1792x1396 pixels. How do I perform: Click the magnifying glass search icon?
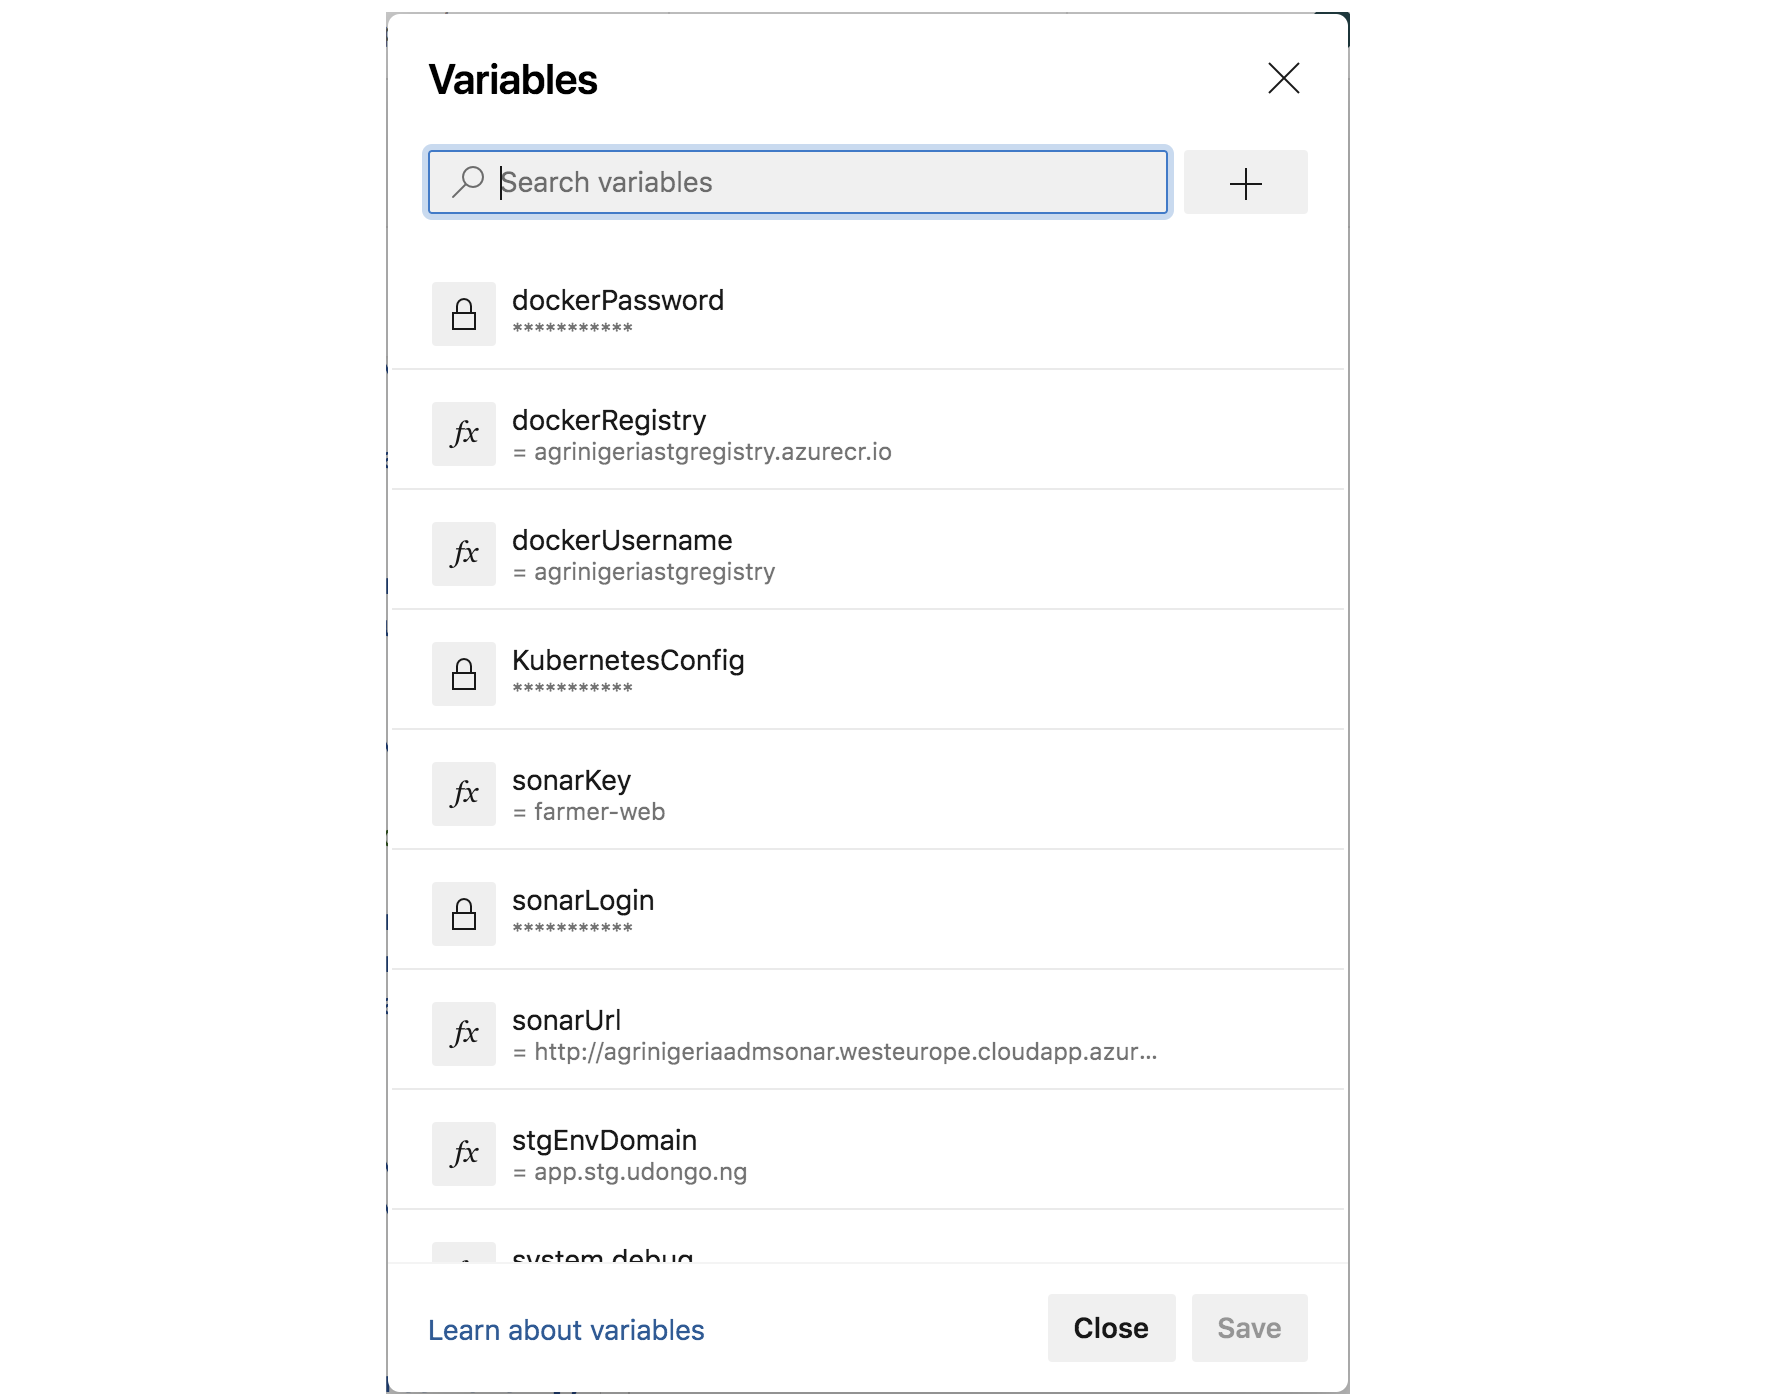466,181
